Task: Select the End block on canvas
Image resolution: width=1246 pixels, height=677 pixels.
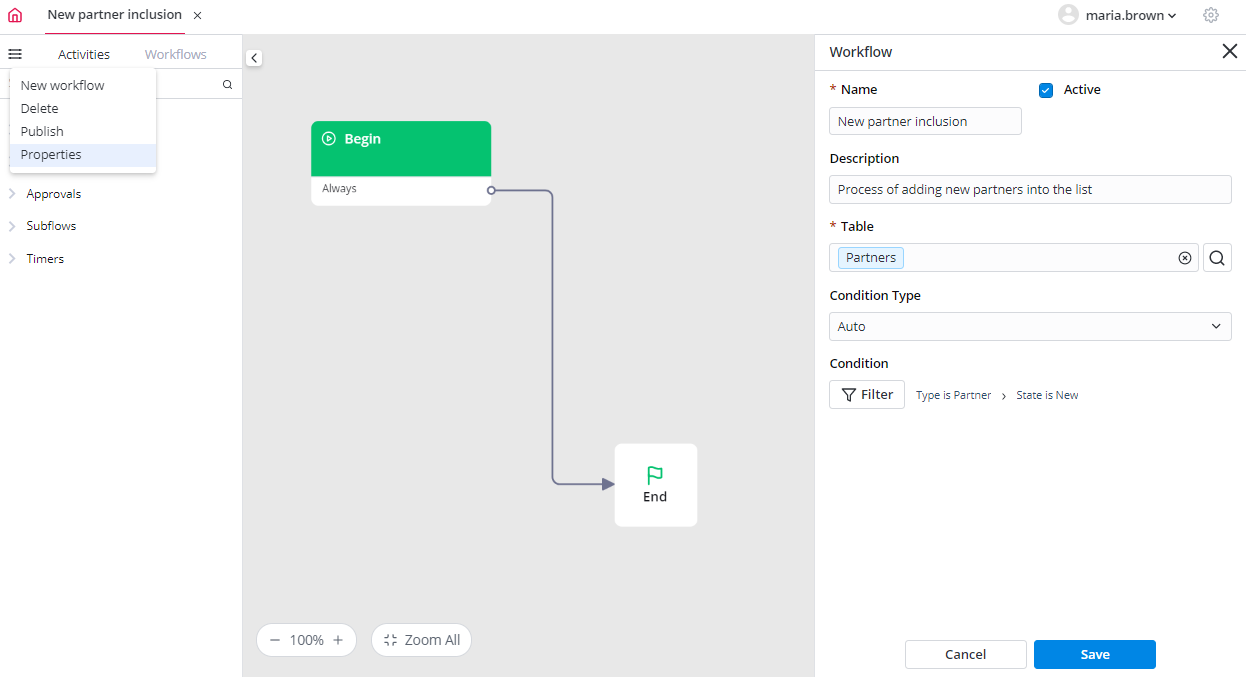Action: pos(656,485)
